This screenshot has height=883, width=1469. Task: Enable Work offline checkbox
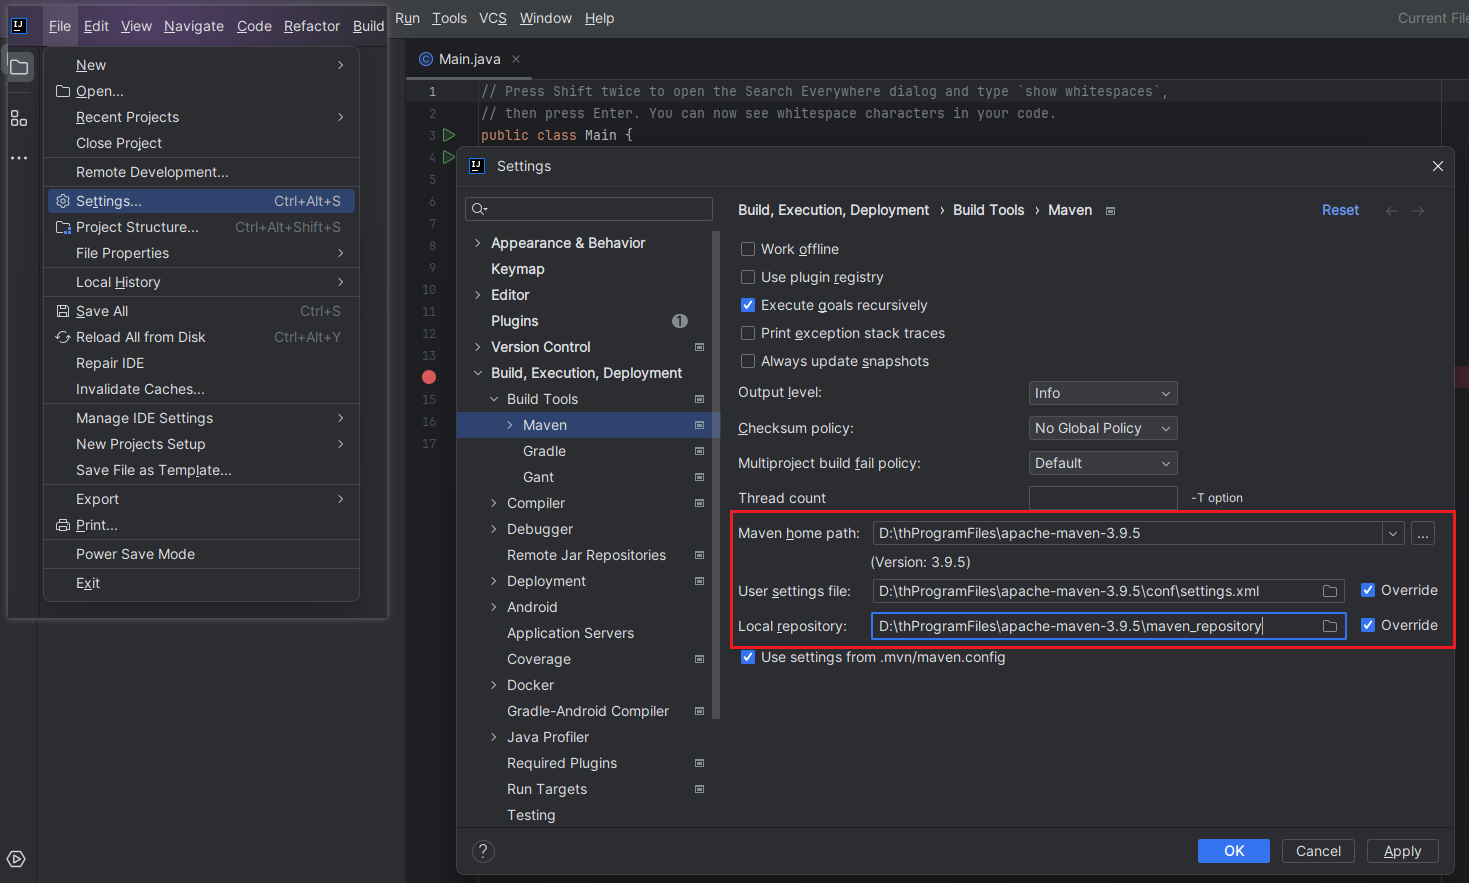point(748,249)
